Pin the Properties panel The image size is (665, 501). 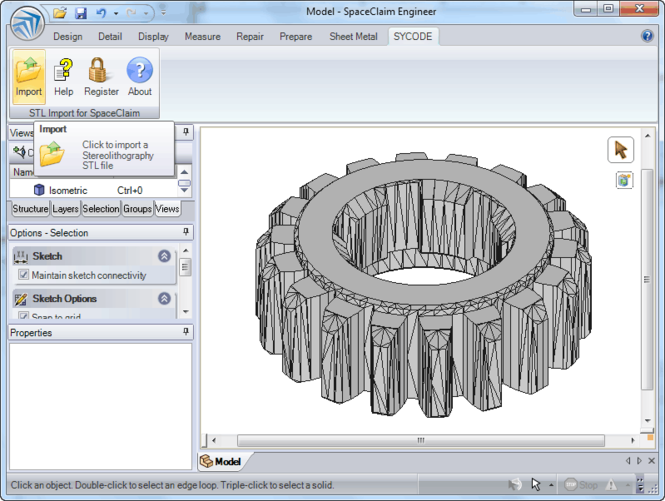[186, 332]
